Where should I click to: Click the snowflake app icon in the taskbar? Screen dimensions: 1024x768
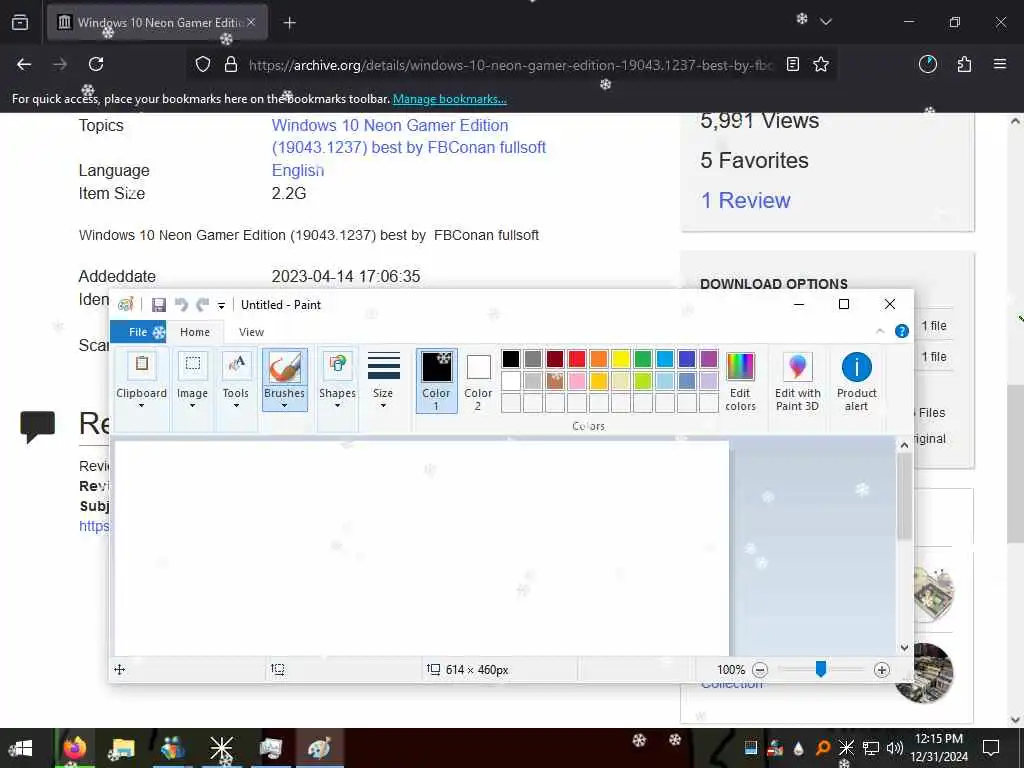(221, 748)
